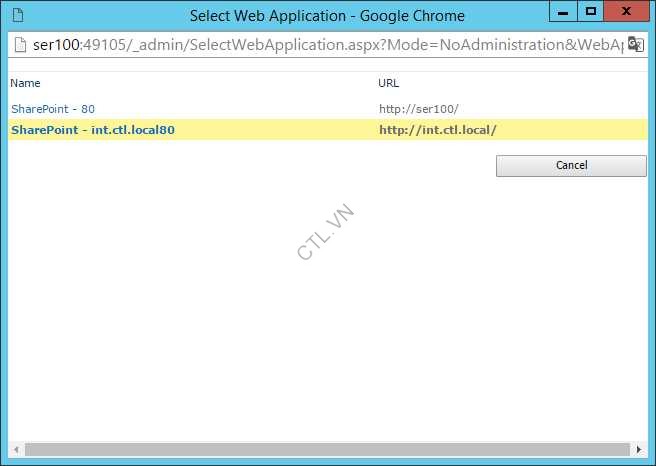The image size is (656, 466).
Task: Maximize the Select Web Application window
Action: [x=591, y=11]
